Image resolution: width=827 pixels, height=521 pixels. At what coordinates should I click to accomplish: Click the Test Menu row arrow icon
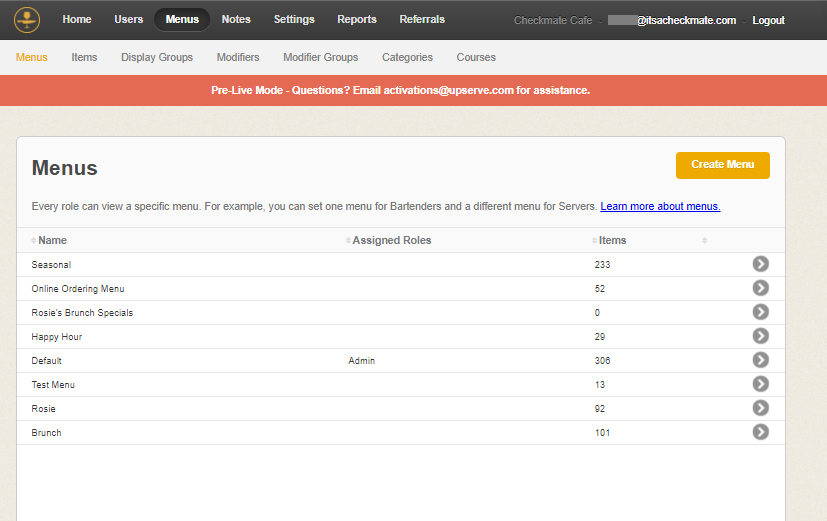tap(760, 384)
